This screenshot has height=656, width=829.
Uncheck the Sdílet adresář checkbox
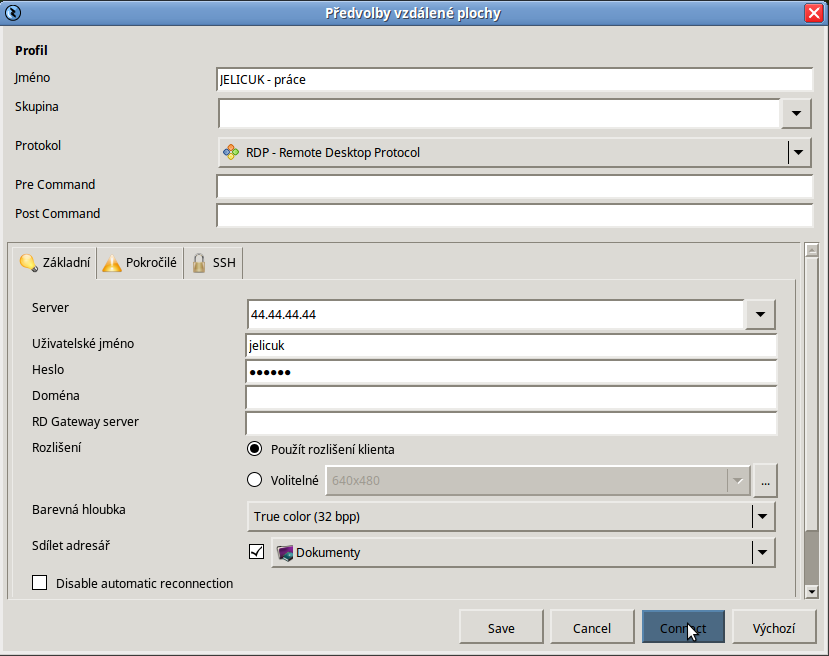256,552
